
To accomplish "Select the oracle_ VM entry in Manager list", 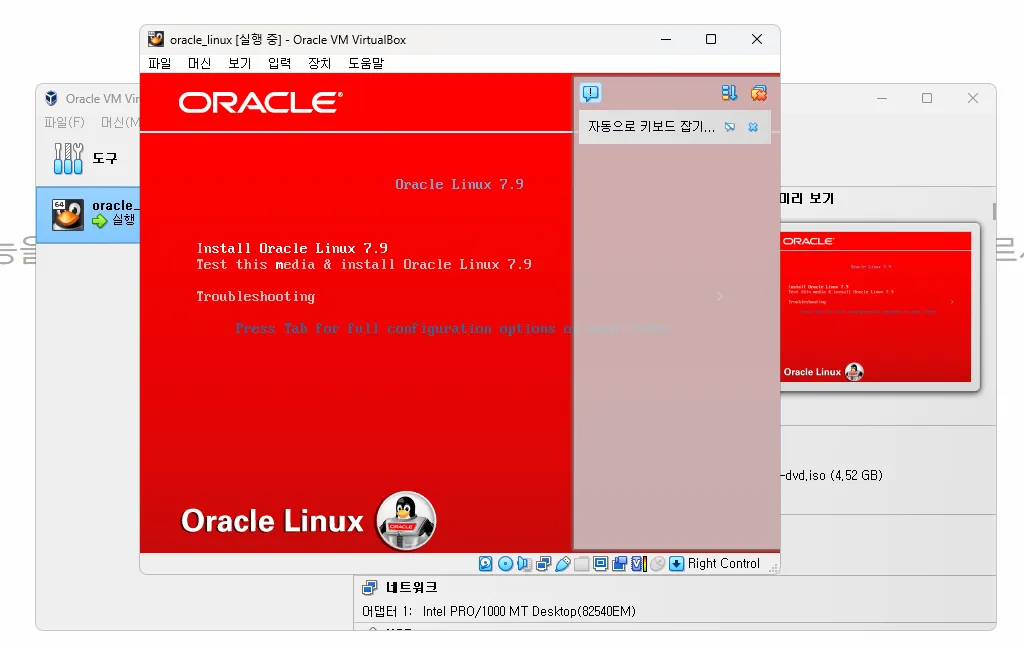I will click(88, 215).
